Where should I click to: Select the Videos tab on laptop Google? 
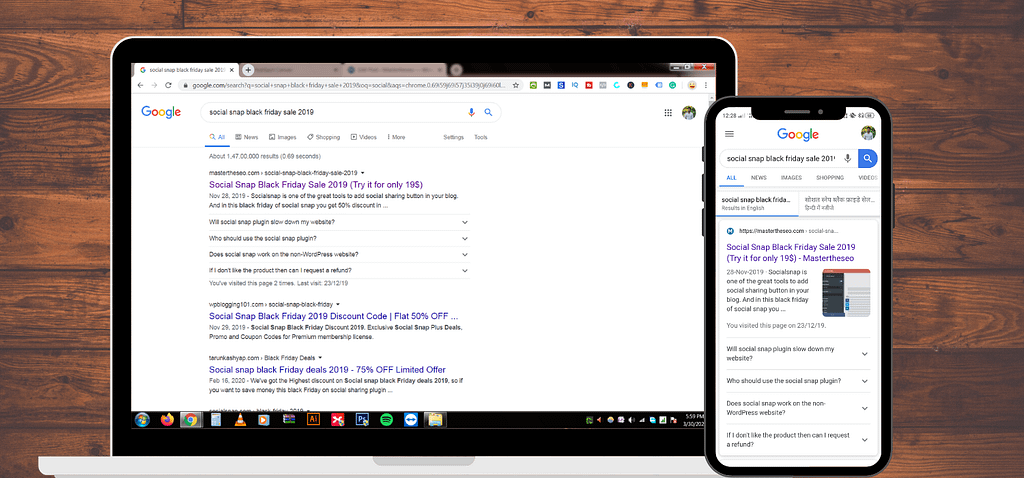[x=364, y=137]
